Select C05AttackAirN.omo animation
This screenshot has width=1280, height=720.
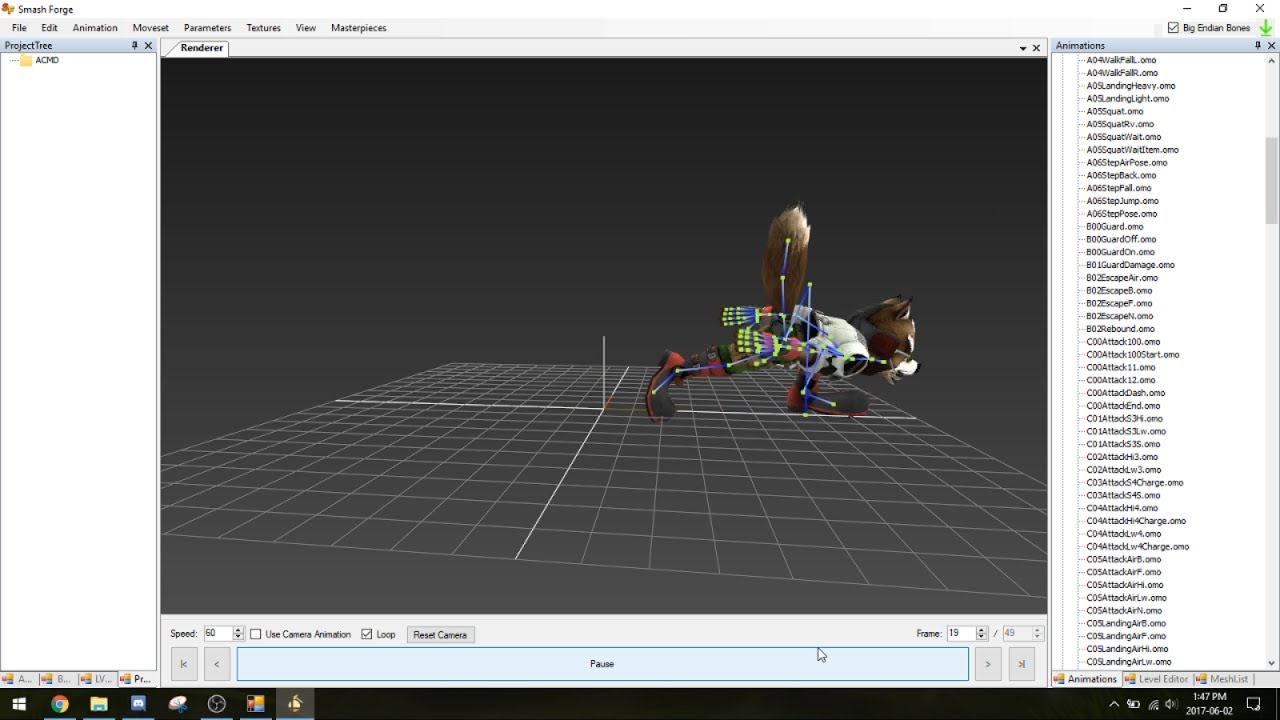(x=1124, y=611)
